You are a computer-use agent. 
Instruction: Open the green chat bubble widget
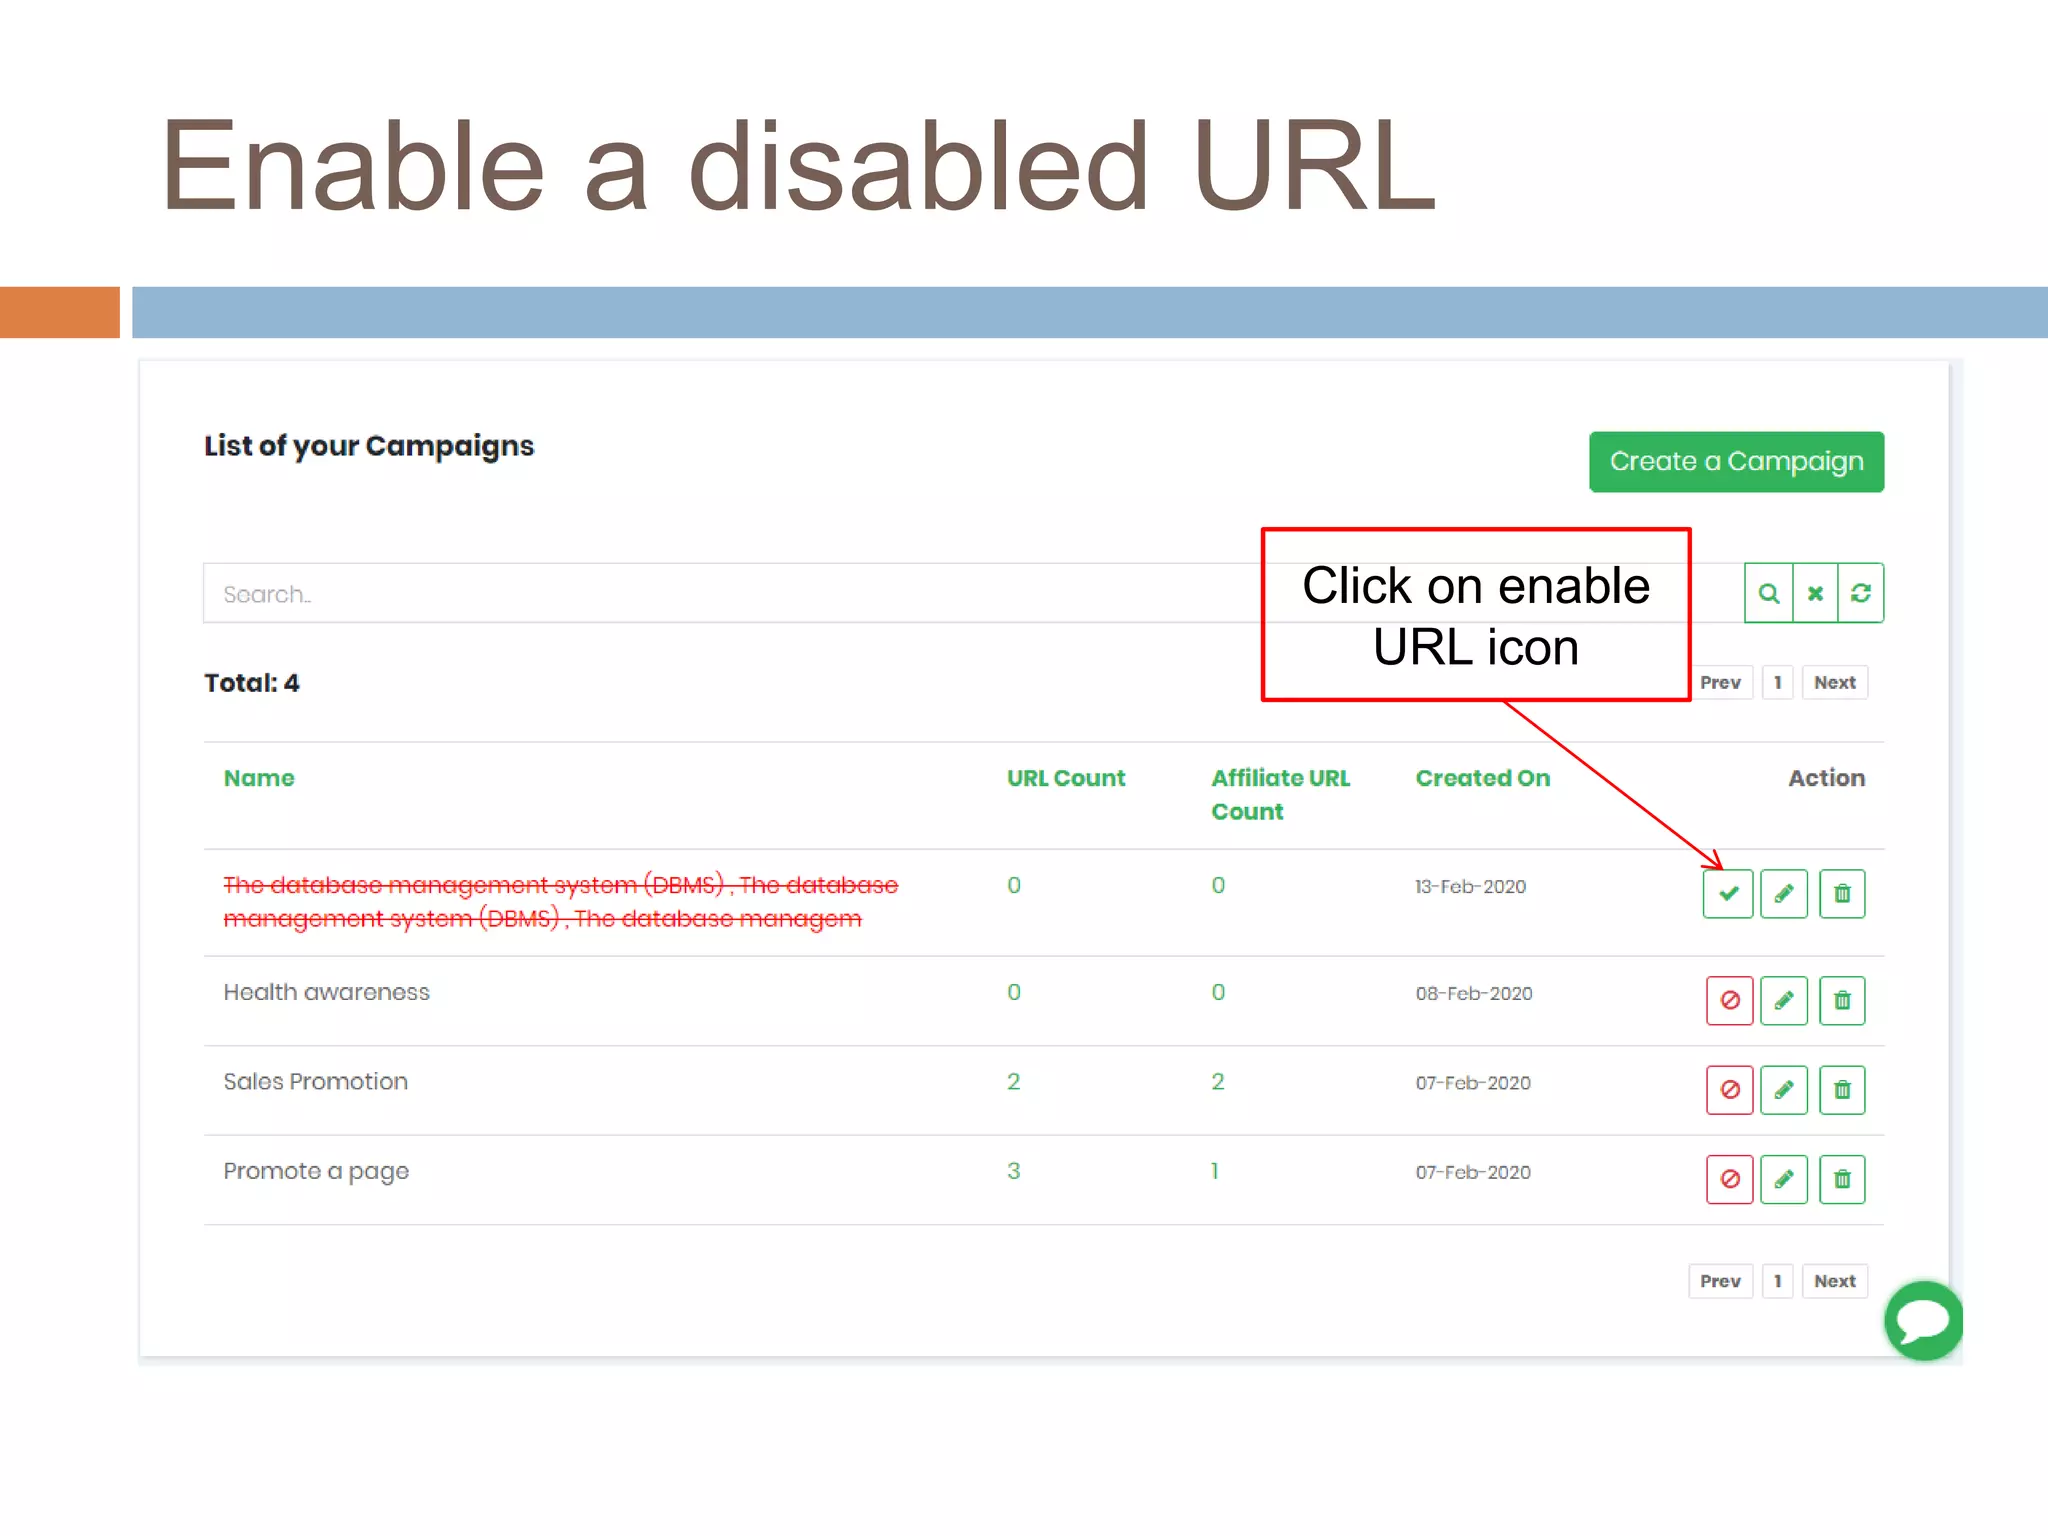[1923, 1320]
